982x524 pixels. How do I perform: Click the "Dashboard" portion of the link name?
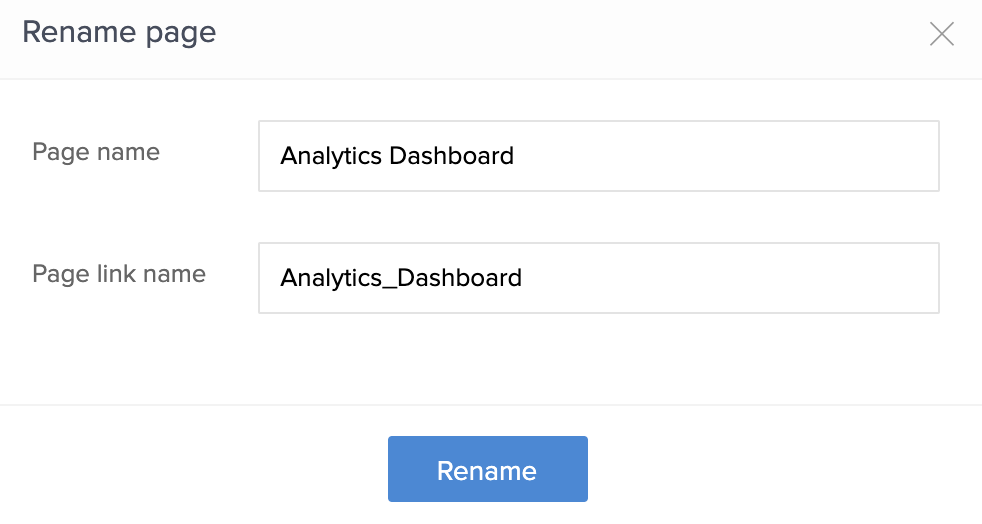(x=459, y=278)
